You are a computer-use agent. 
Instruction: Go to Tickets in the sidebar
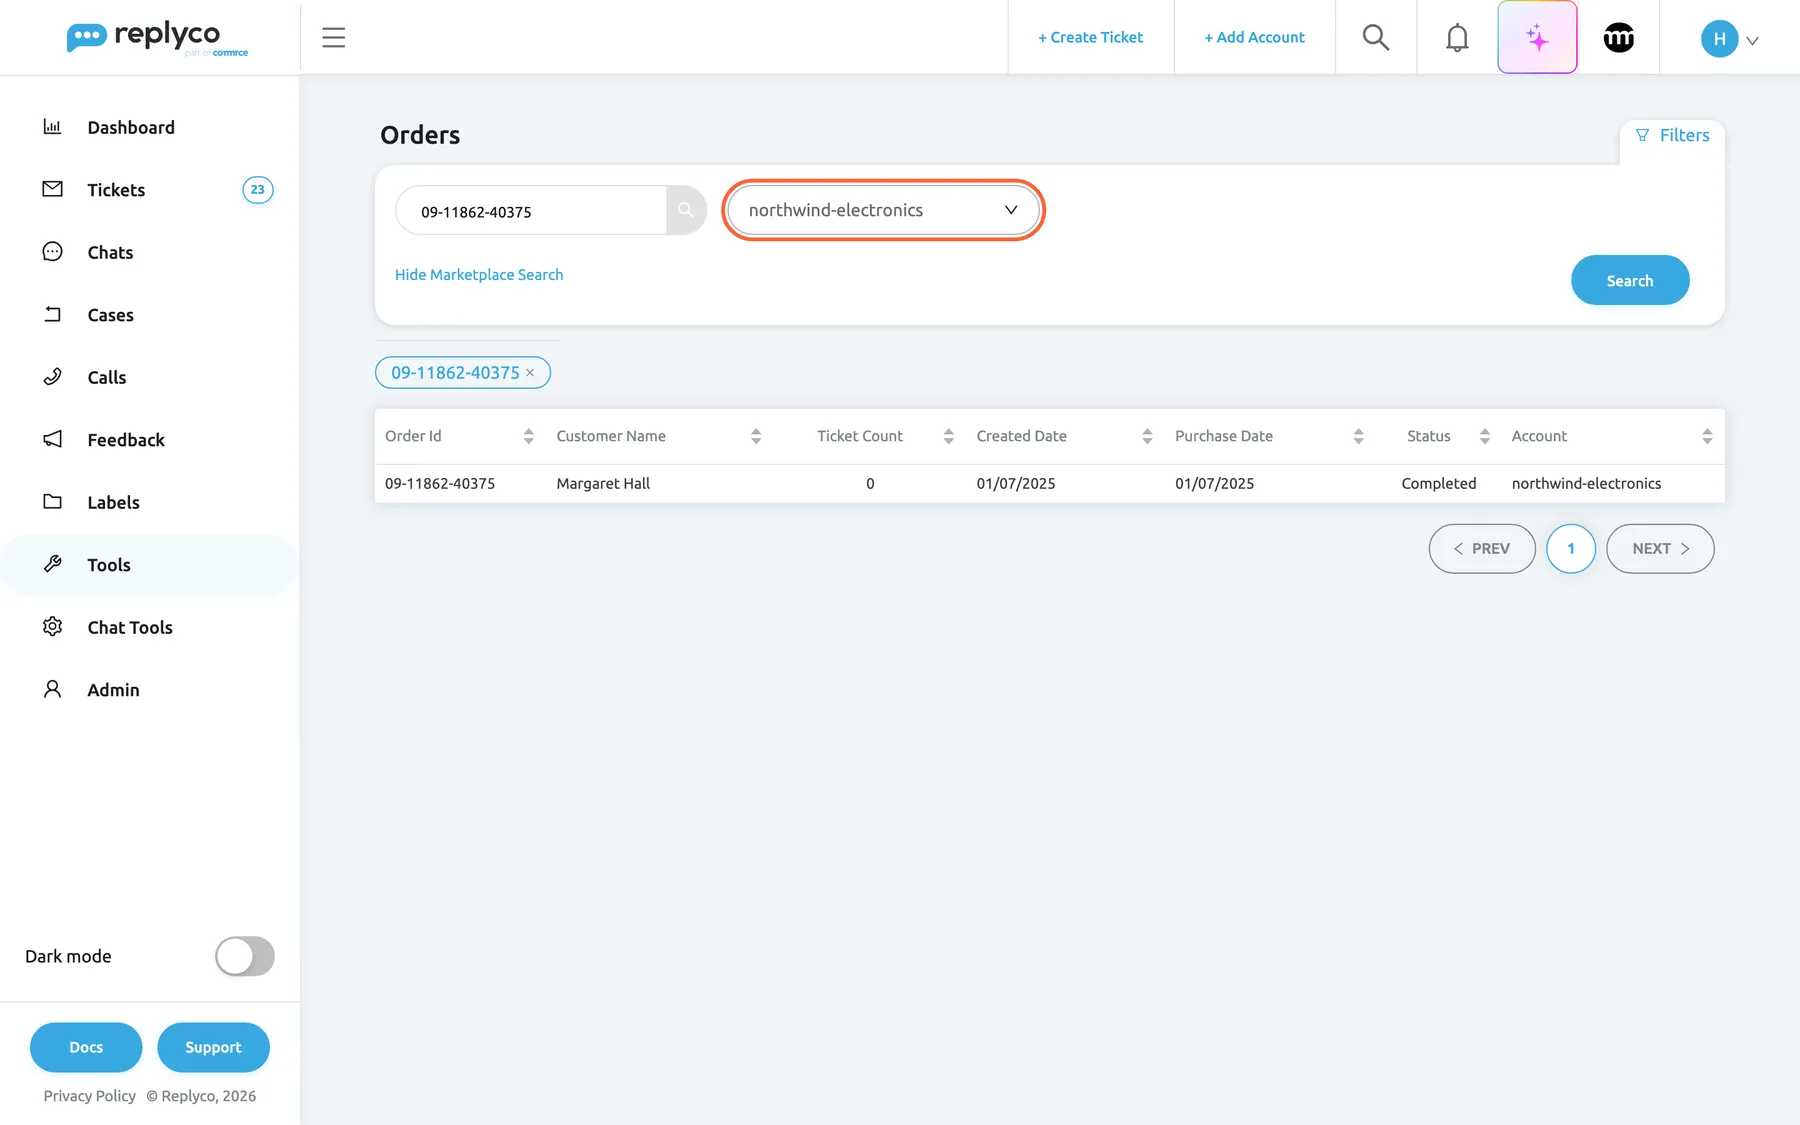[x=150, y=190]
